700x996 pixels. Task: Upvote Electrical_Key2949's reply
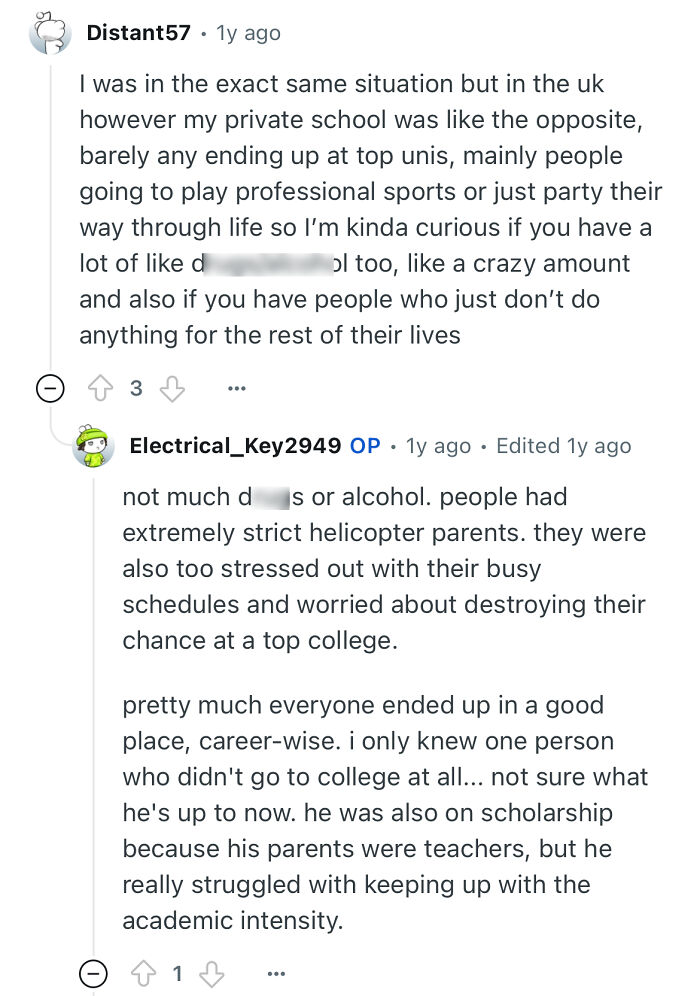pos(147,973)
